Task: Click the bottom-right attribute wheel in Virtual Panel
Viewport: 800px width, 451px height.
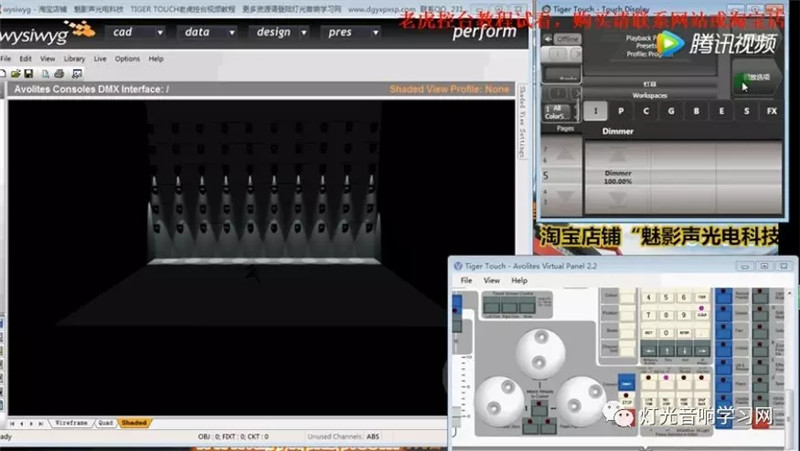Action: 580,401
